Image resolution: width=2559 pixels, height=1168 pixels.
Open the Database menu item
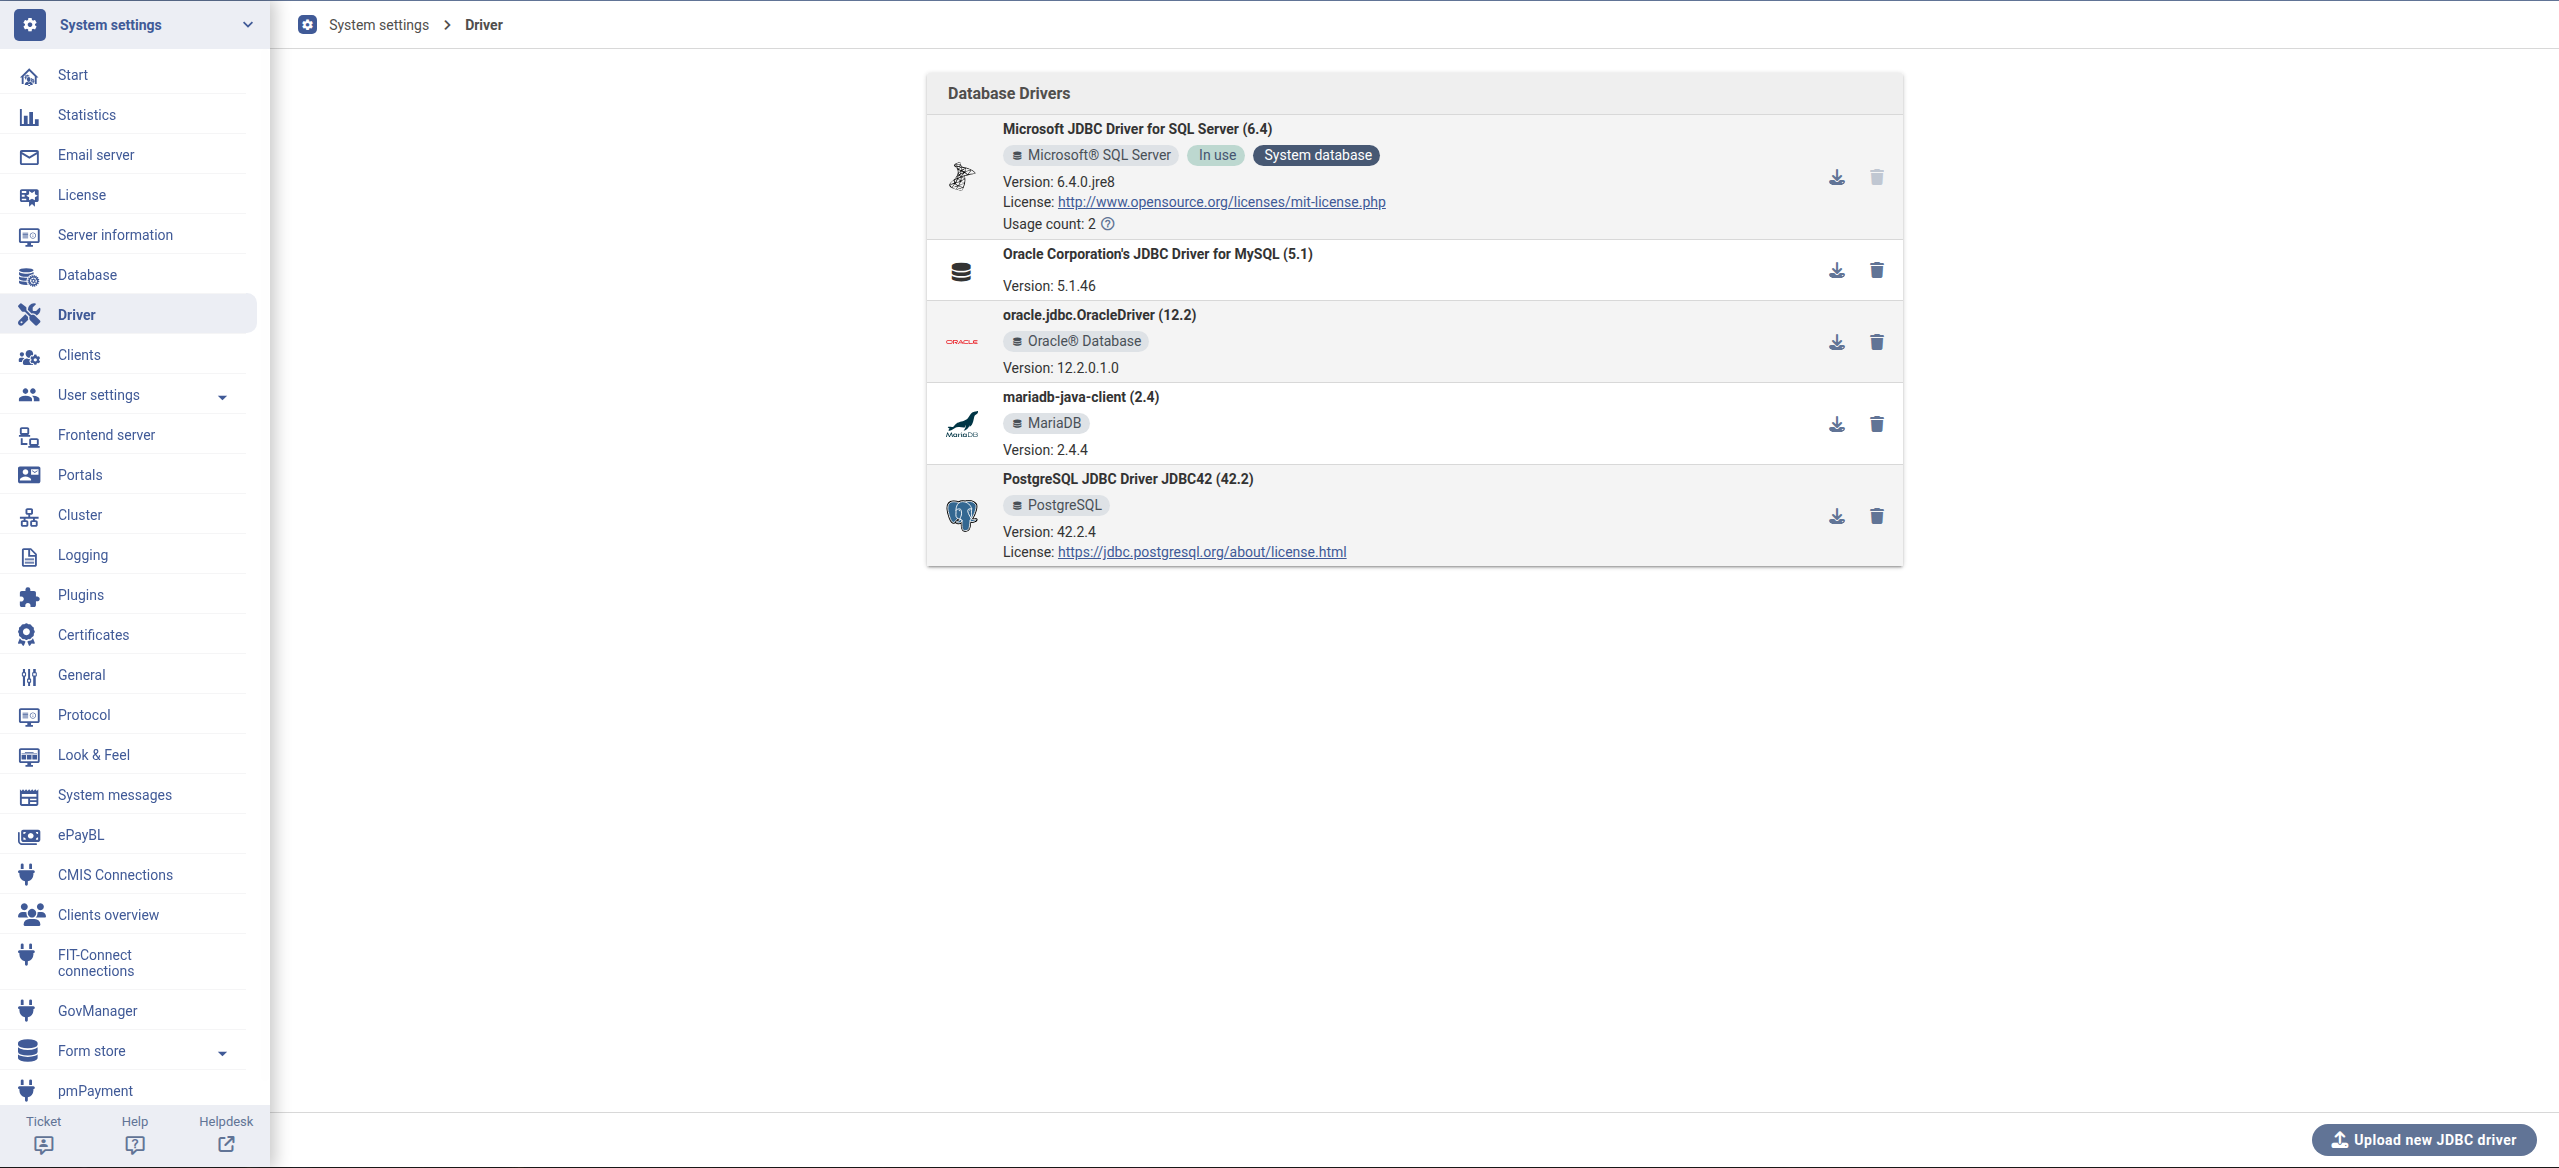point(87,275)
